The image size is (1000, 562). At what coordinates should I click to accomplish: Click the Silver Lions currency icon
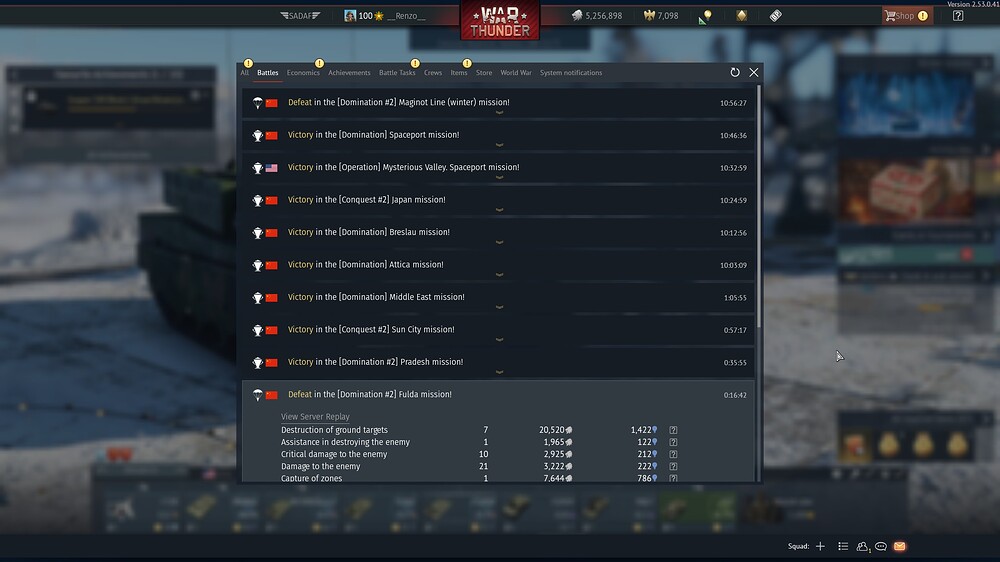577,15
